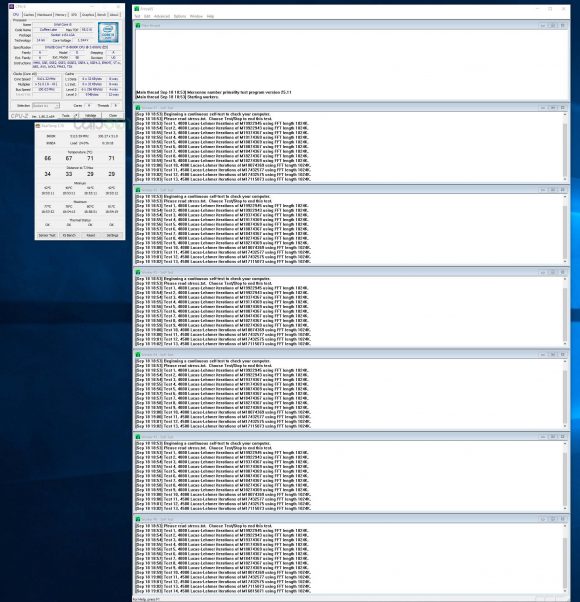Screen dimensions: 580x602
Task: Minimize the Main thread child window
Action: click(x=543, y=25)
